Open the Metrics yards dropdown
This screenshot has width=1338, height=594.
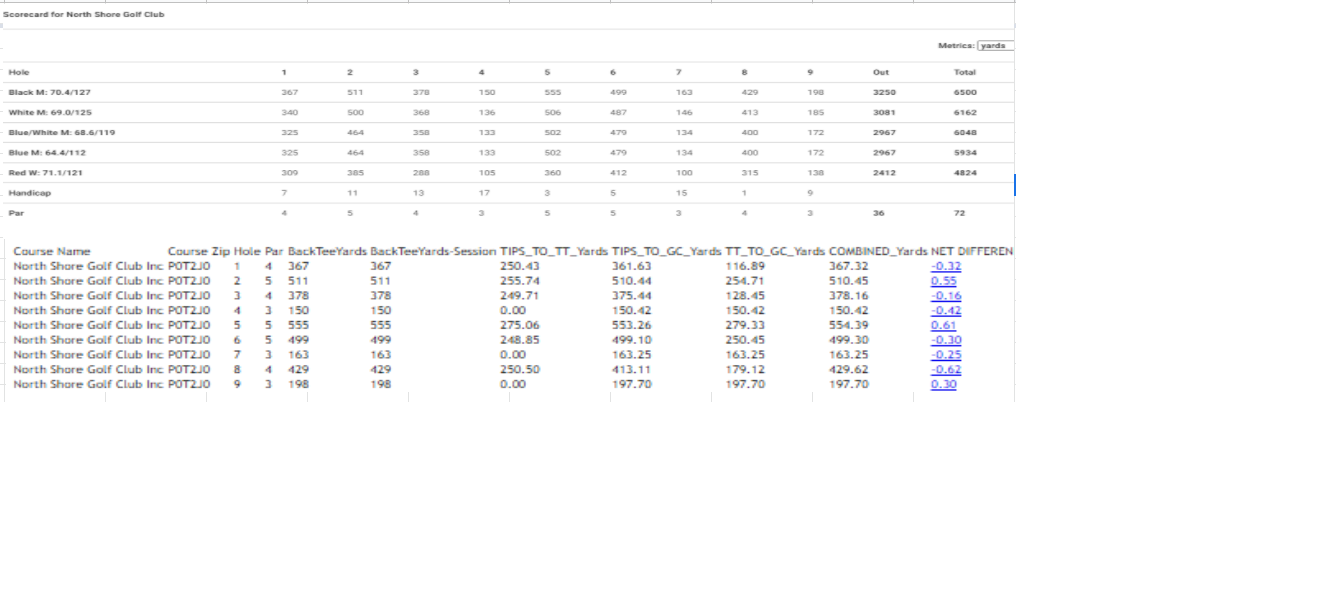tap(996, 46)
